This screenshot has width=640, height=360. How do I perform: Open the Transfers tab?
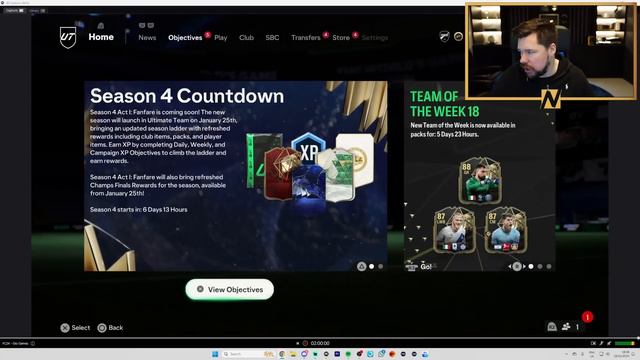[x=306, y=38]
